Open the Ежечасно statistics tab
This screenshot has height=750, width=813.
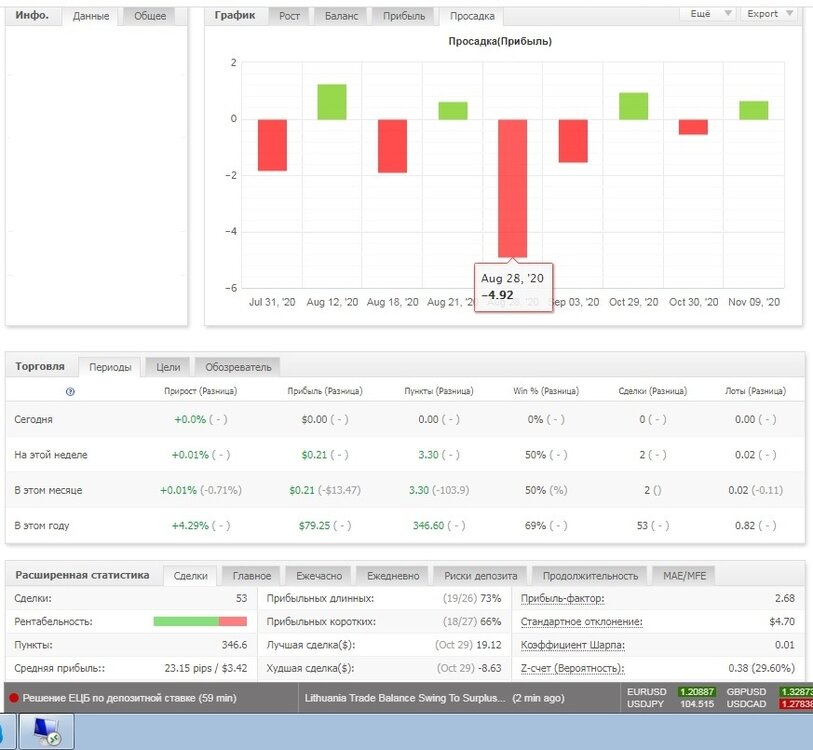319,576
